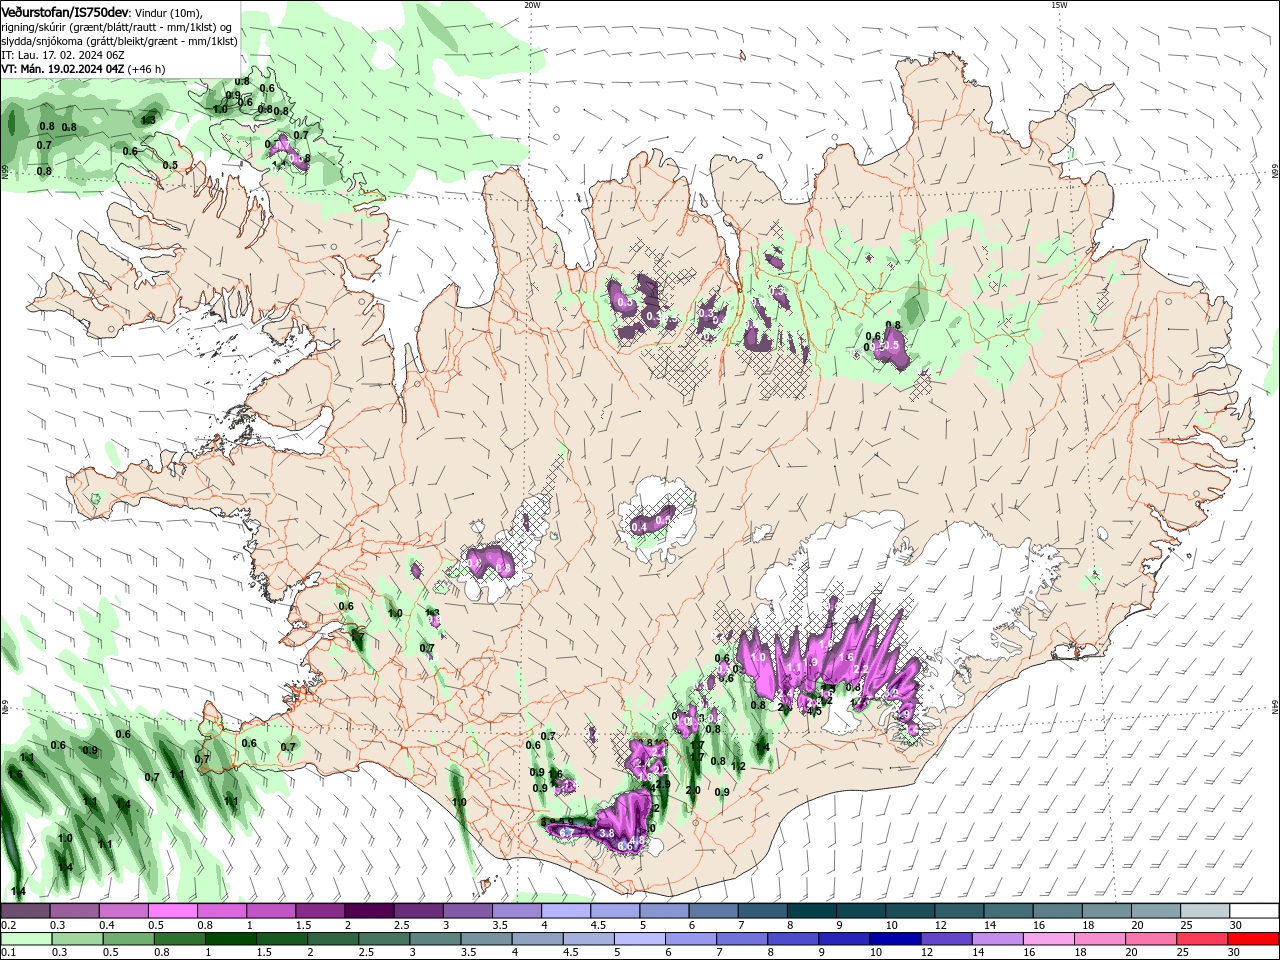Pick the darkest purple swatch labeled 2 on upper scale
Screen dimensions: 1280x960
368,911
